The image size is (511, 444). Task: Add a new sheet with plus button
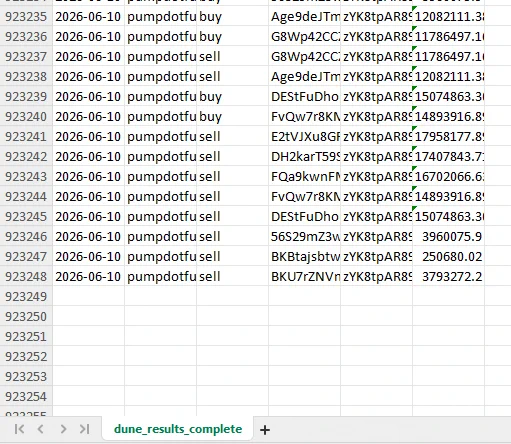click(265, 430)
